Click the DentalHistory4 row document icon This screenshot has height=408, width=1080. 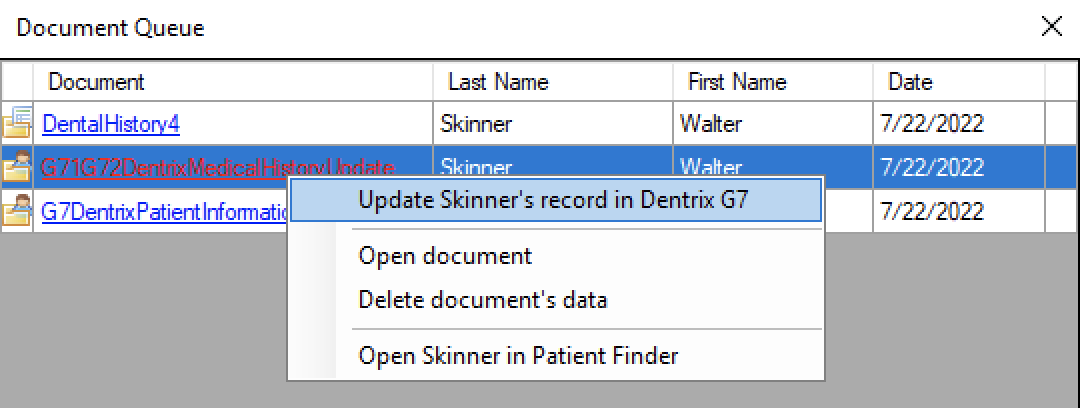17,123
